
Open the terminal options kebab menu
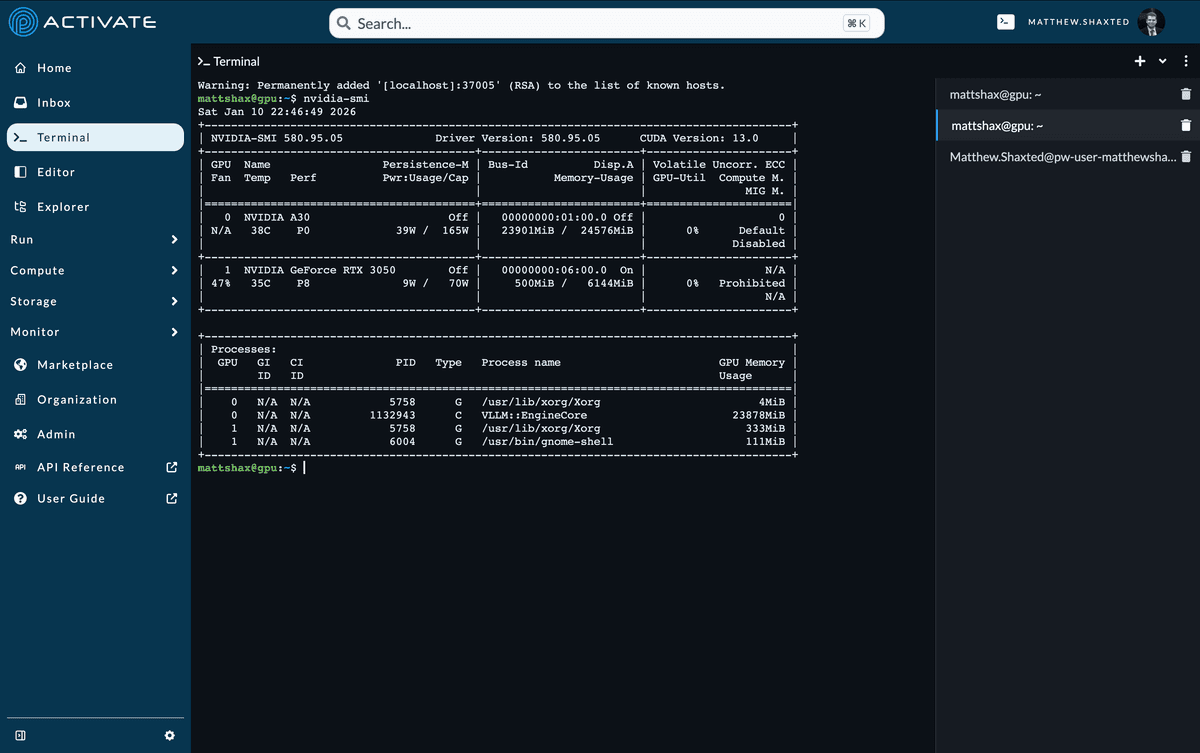coord(1185,60)
